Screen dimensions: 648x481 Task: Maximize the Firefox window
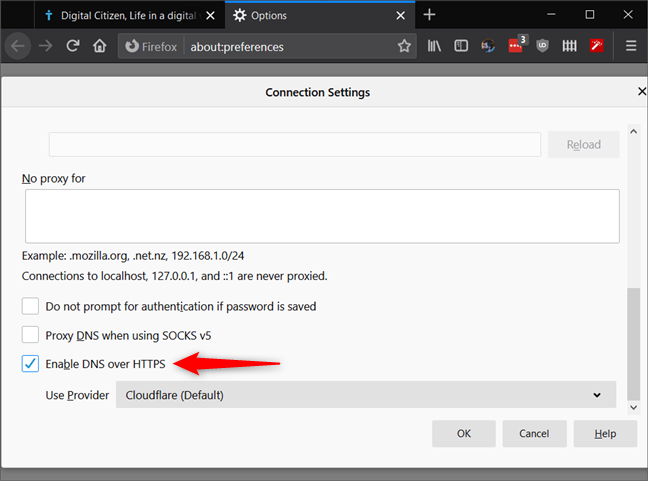[590, 14]
